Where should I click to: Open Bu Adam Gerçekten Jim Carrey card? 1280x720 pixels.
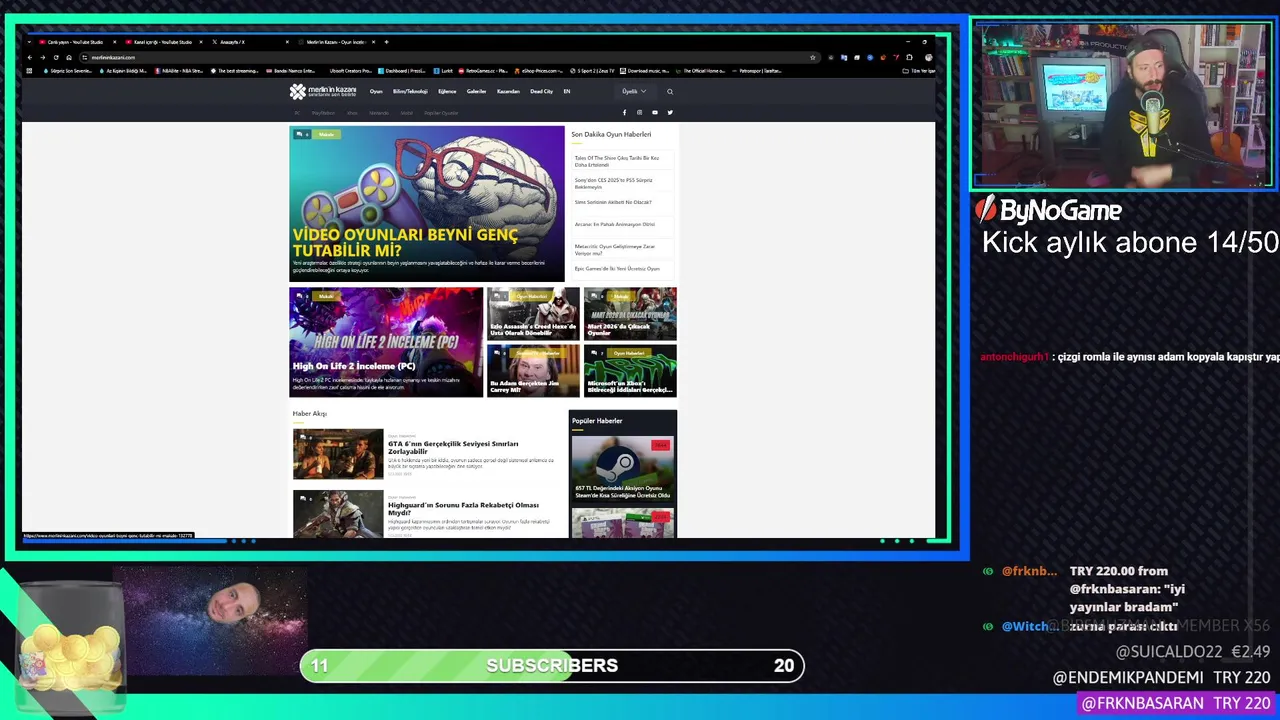pyautogui.click(x=533, y=371)
